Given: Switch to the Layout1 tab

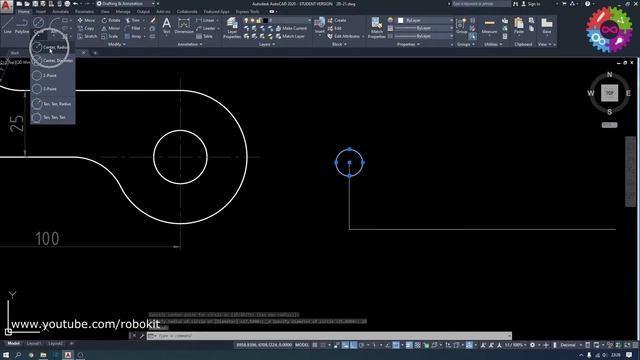Looking at the screenshot, I should point(34,344).
